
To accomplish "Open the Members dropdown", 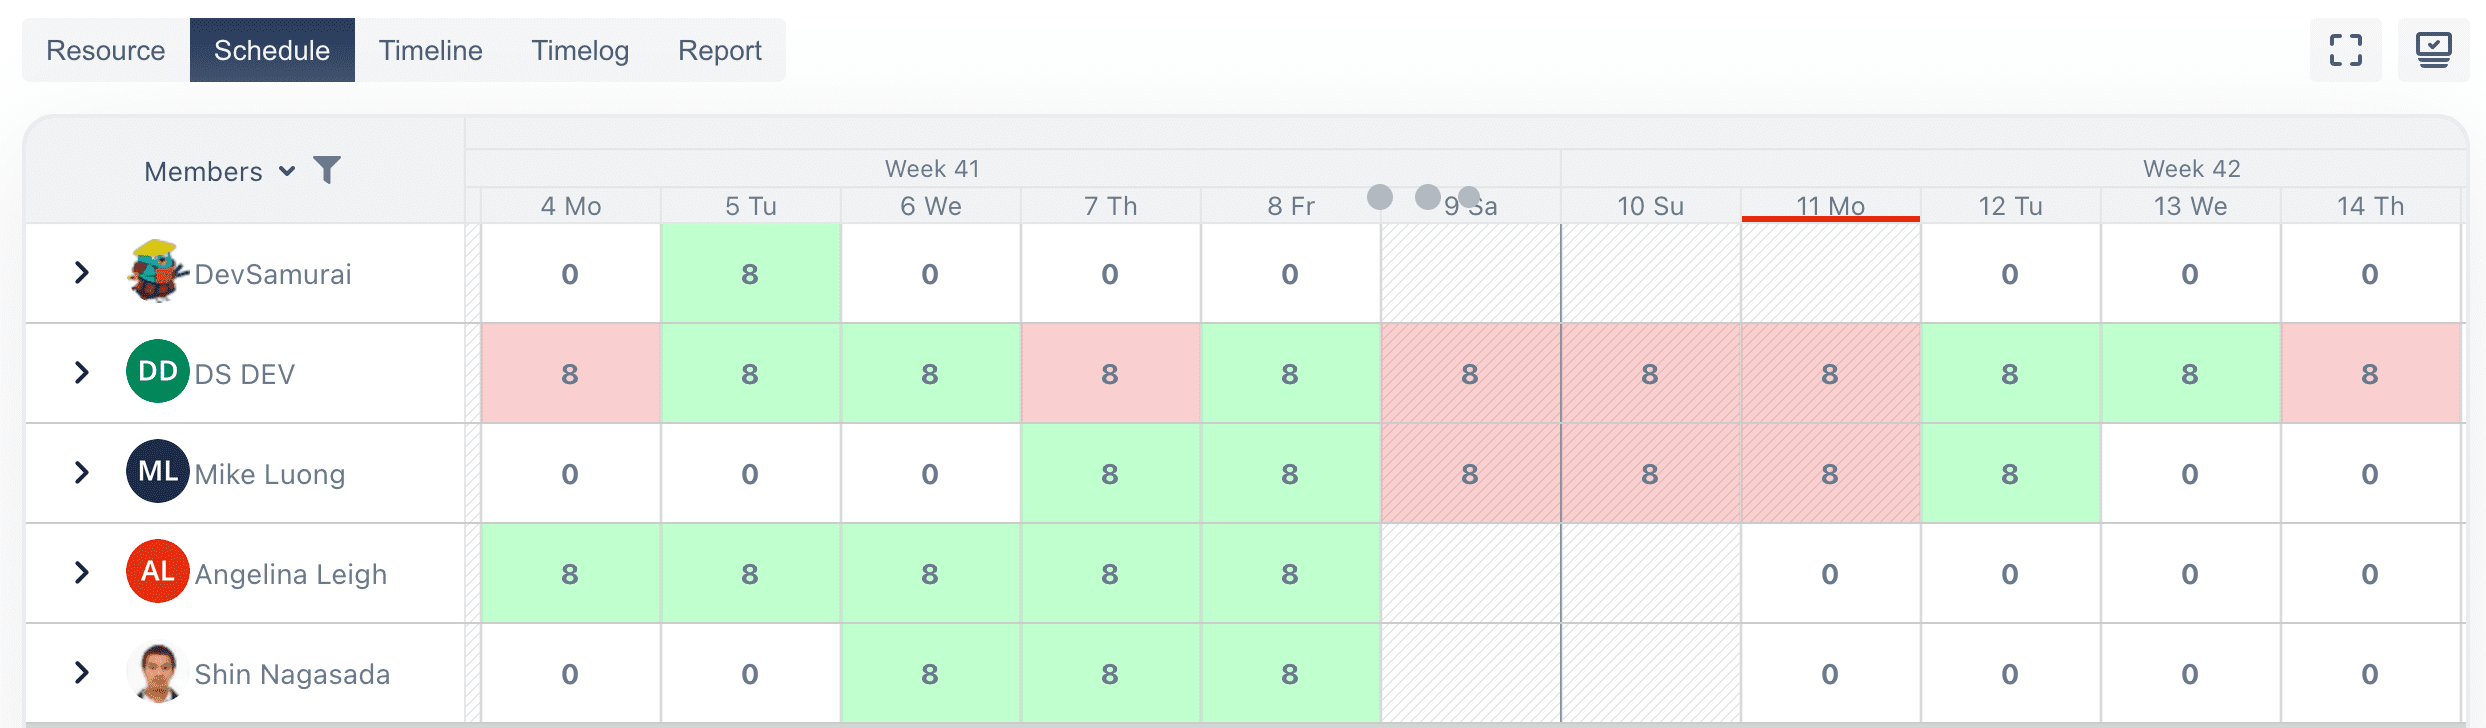I will 220,171.
